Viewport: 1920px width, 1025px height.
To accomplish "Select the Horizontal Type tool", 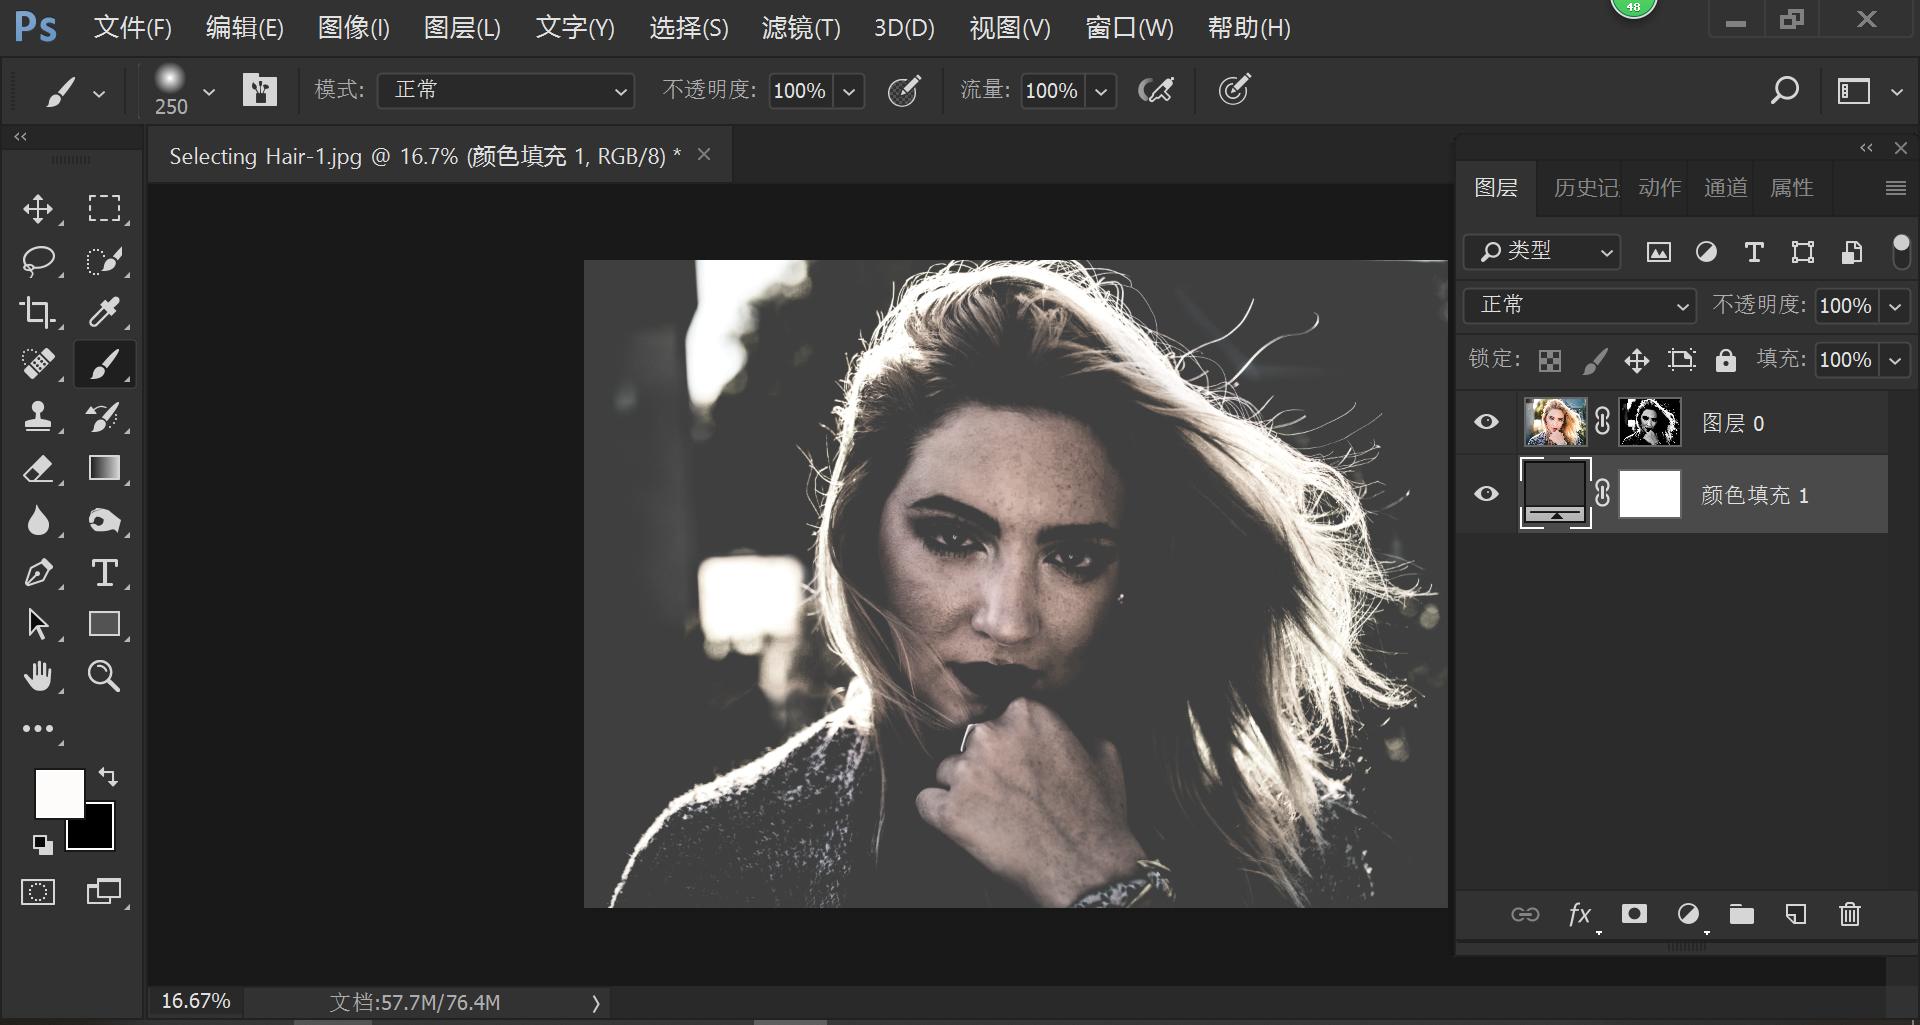I will [104, 573].
